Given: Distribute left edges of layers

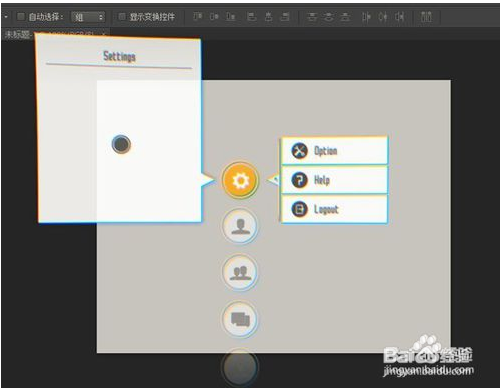Looking at the screenshot, I should pyautogui.click(x=366, y=16).
